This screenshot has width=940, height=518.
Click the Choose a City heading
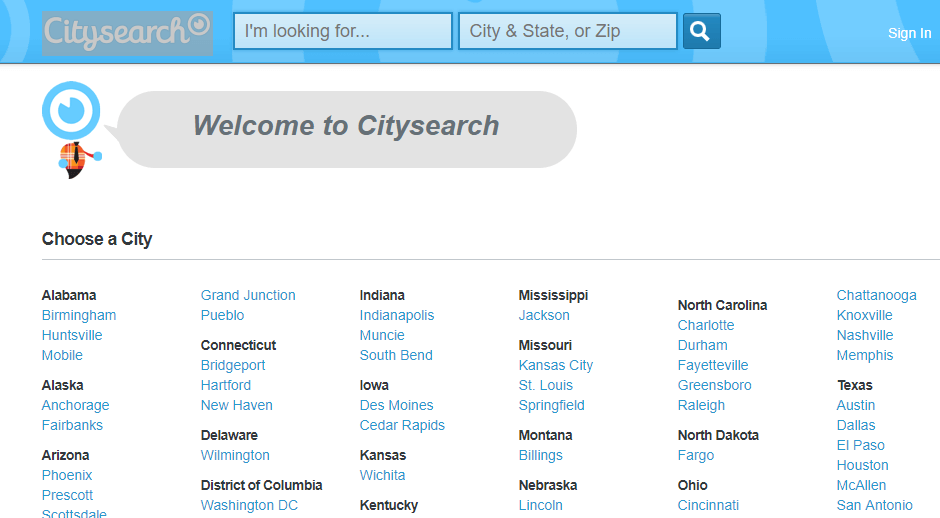click(97, 239)
